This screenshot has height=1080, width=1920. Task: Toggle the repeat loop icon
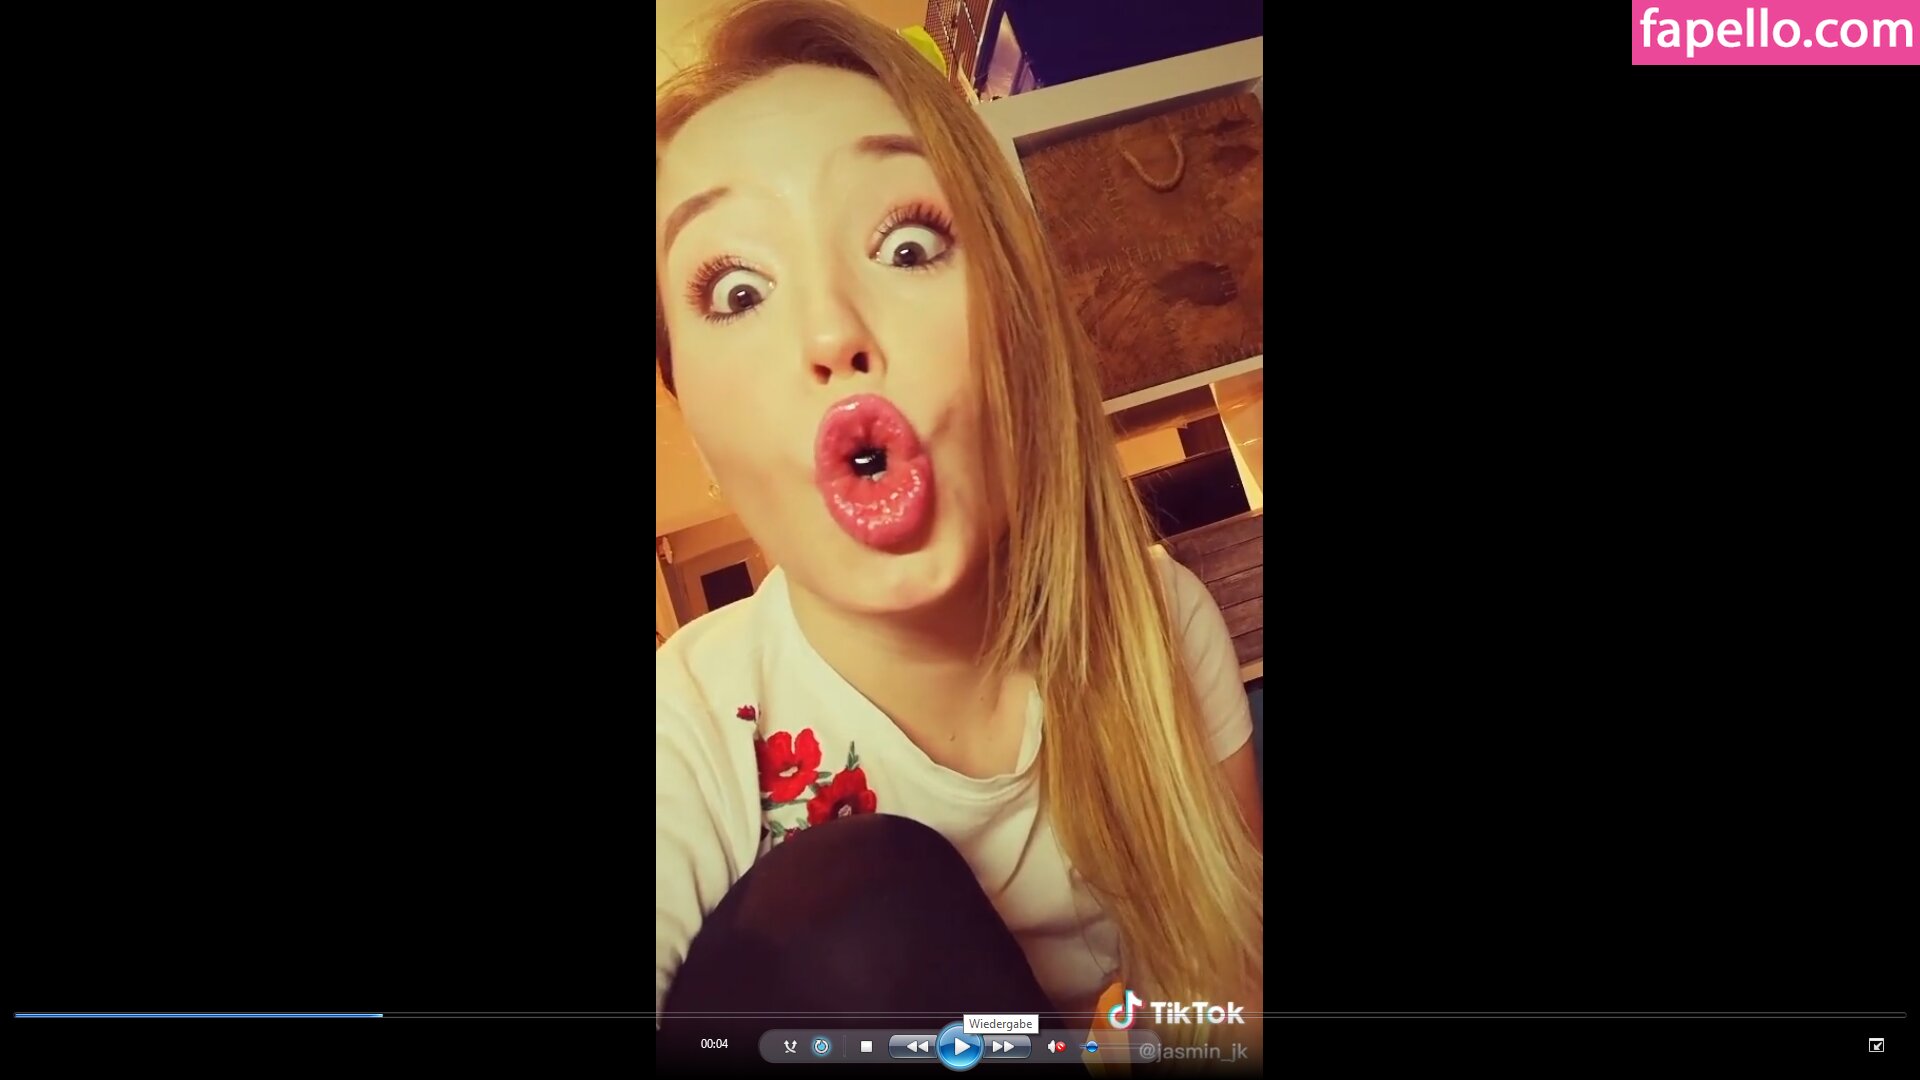coord(821,1046)
